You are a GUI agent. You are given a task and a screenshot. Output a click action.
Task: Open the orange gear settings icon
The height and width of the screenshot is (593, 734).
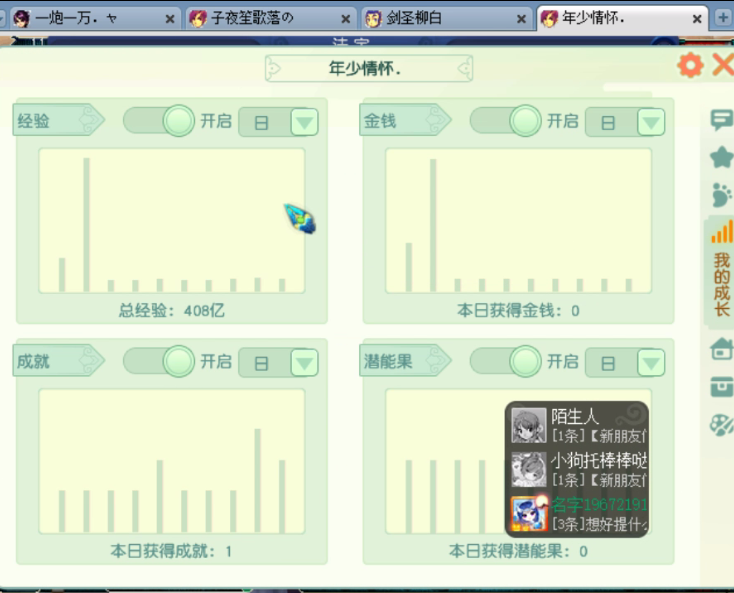click(x=690, y=65)
